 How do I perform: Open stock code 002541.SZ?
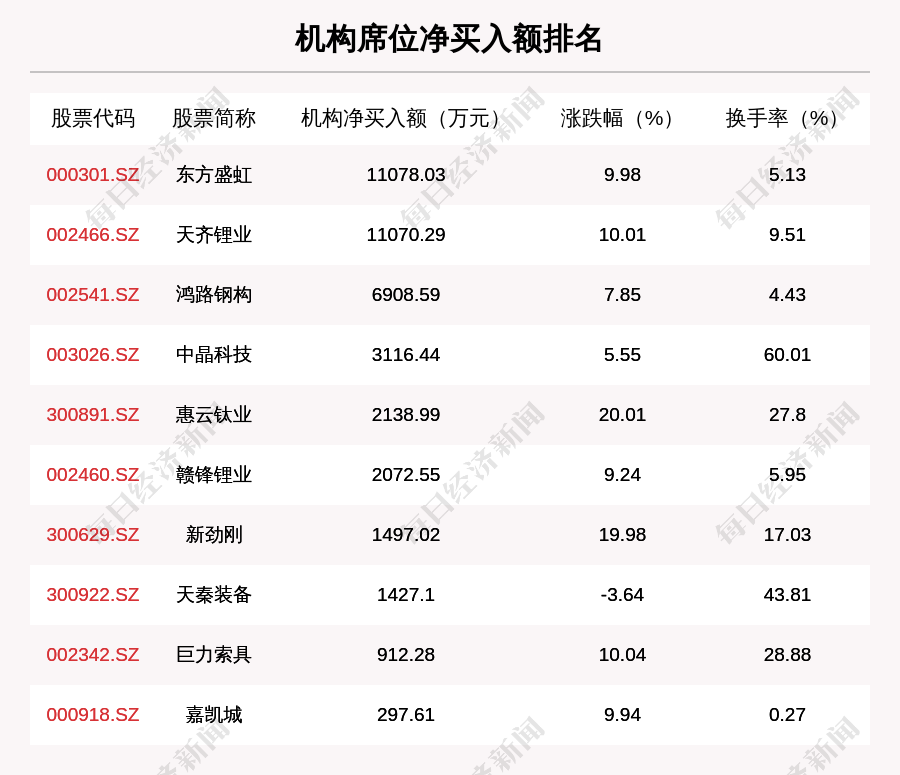[x=93, y=294]
